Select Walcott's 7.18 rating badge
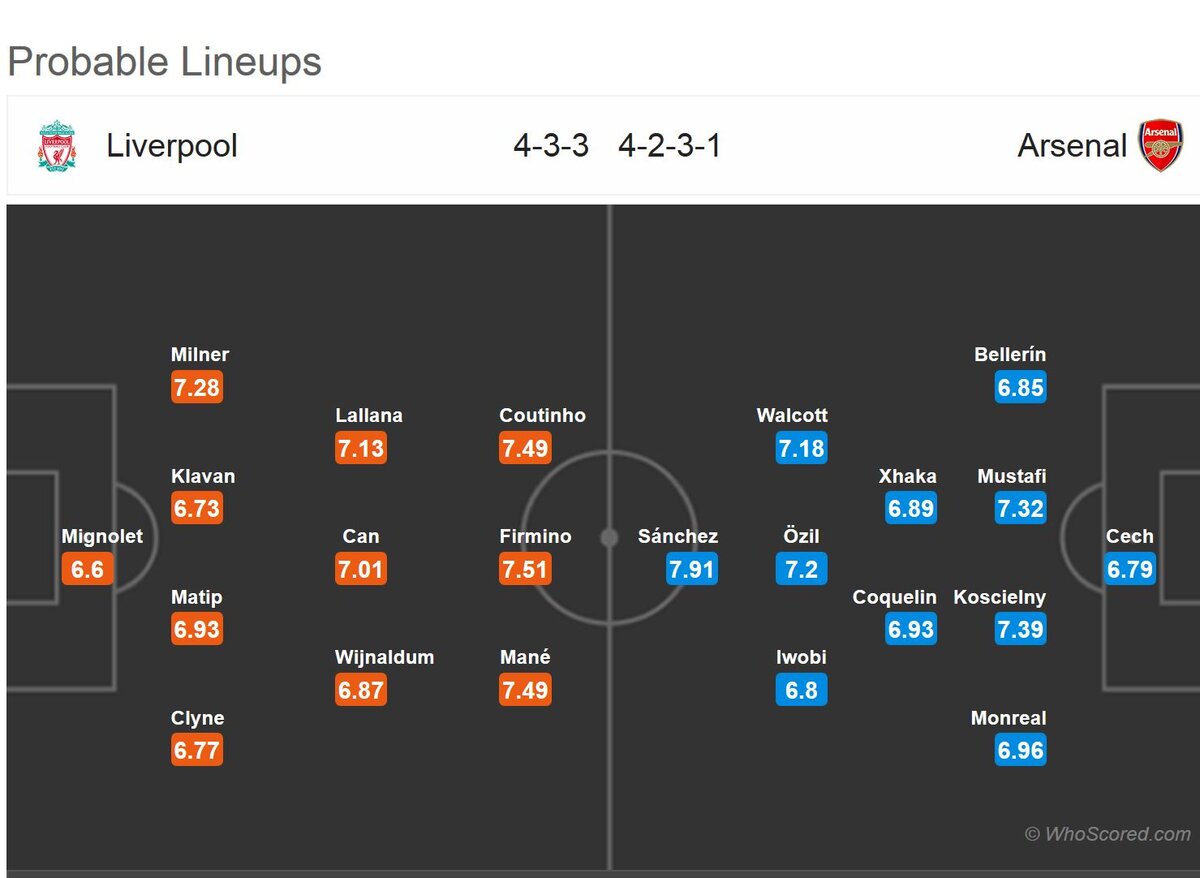Image resolution: width=1200 pixels, height=878 pixels. point(801,448)
